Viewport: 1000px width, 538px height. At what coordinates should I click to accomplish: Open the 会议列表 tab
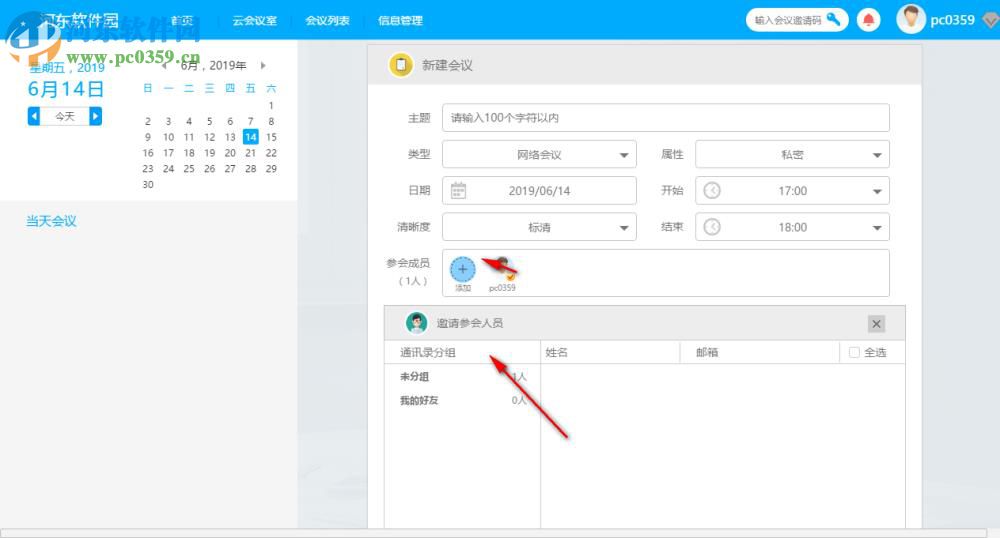327,20
